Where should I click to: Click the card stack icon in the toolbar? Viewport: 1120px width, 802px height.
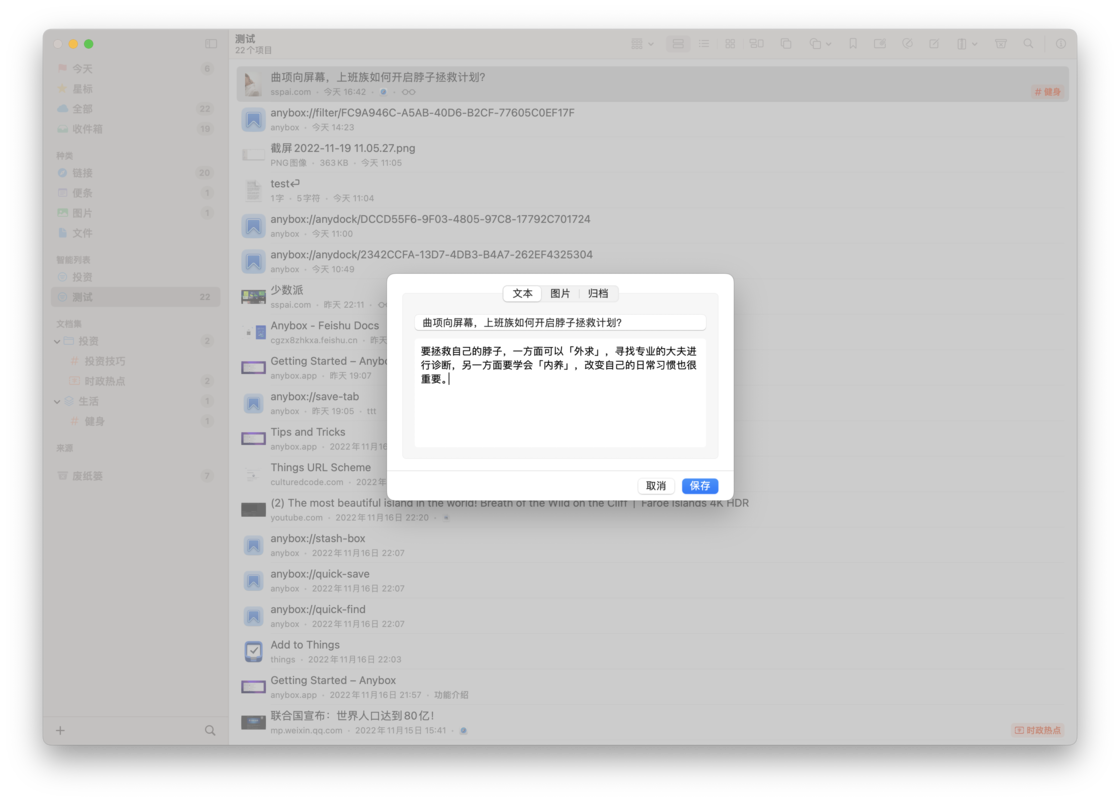(x=756, y=44)
